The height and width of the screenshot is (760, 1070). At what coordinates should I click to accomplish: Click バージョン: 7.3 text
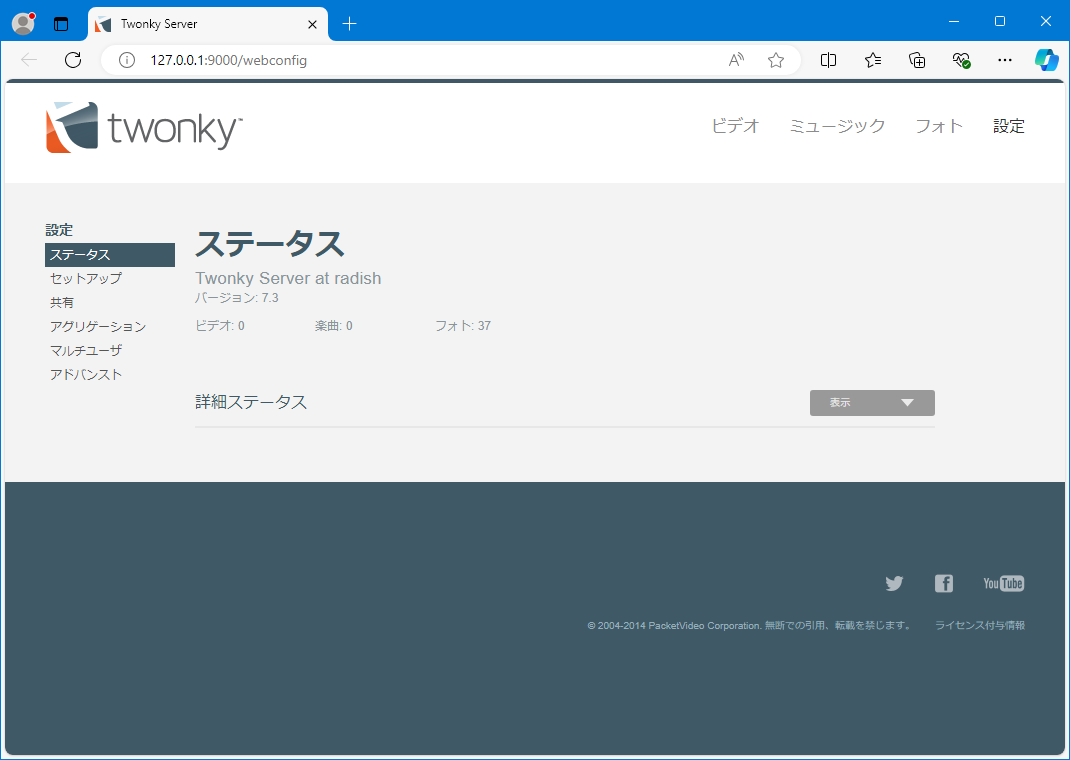[x=237, y=297]
